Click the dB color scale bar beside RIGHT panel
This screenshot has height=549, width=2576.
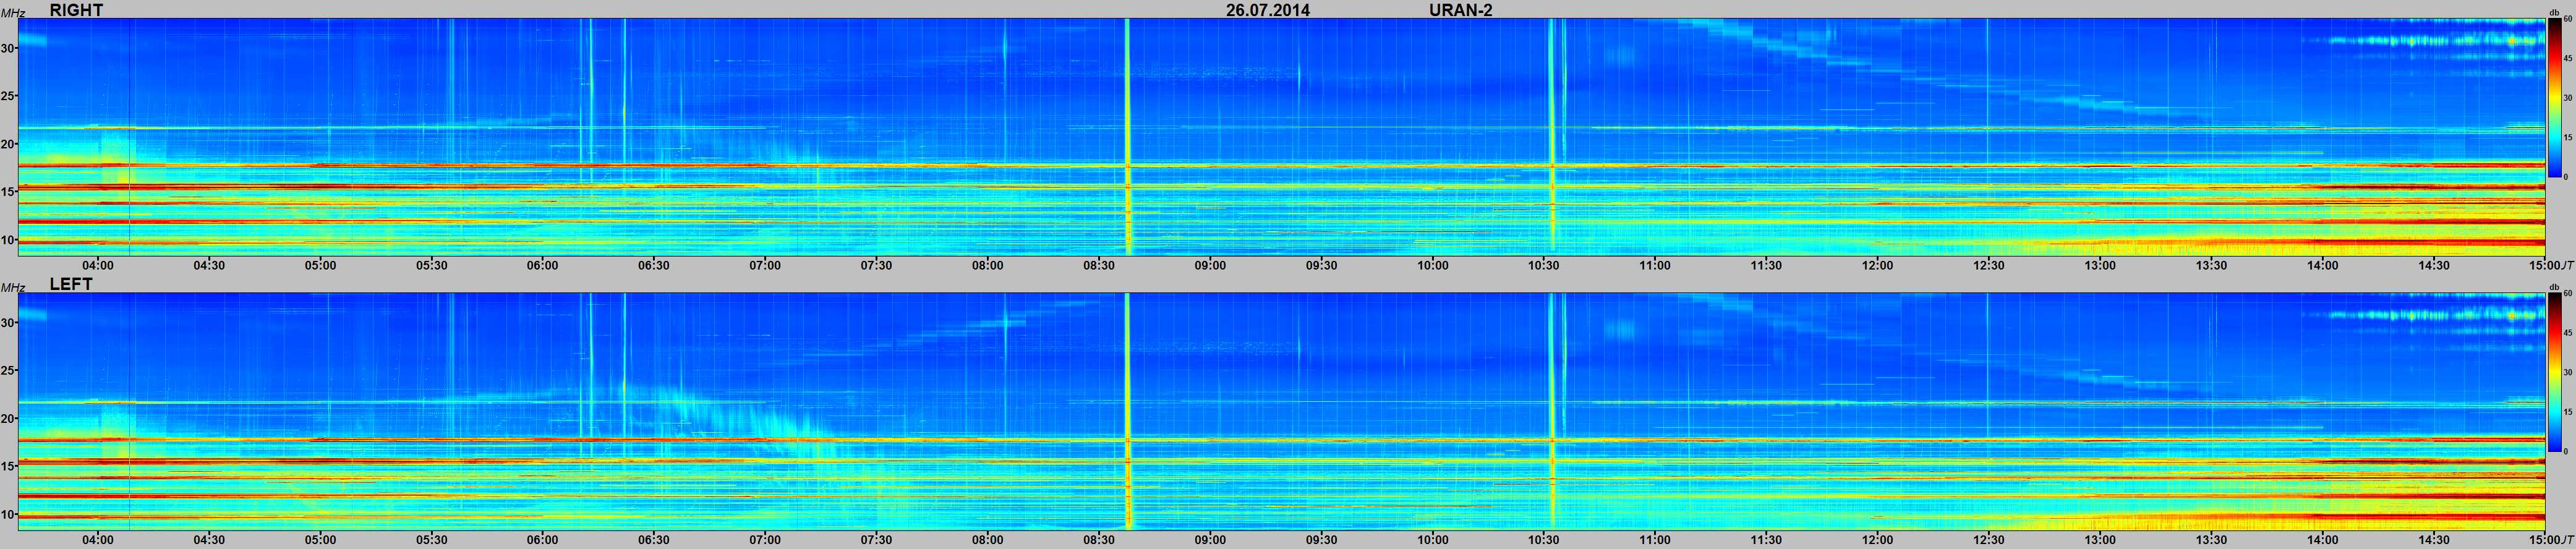(2554, 98)
